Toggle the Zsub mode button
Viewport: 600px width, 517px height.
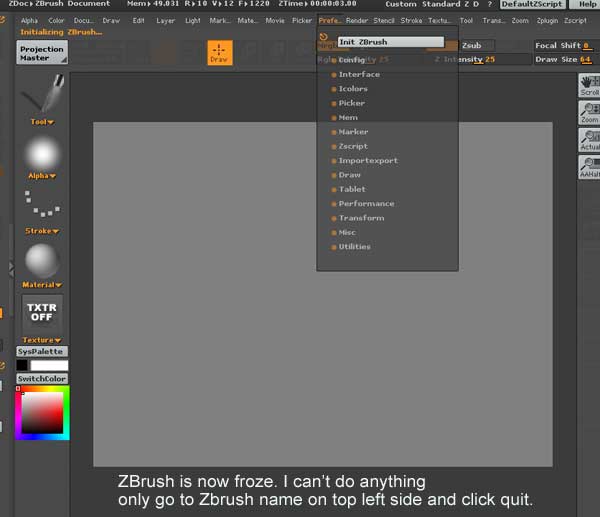pos(476,46)
